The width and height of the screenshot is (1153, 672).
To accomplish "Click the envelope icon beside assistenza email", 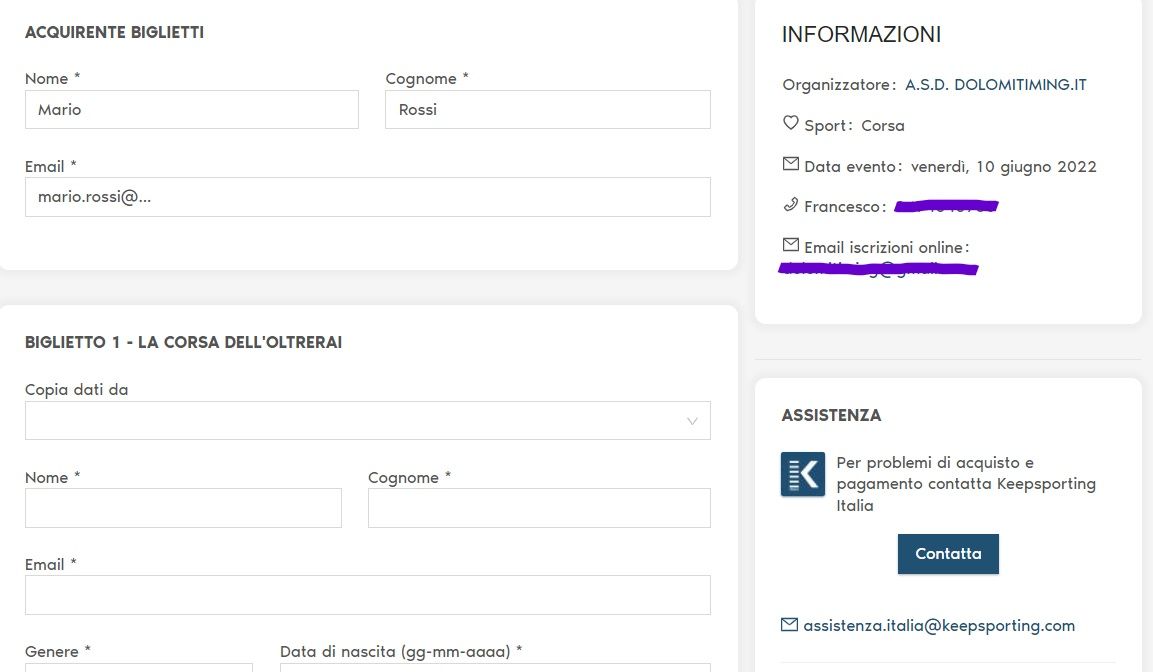I will pos(789,625).
